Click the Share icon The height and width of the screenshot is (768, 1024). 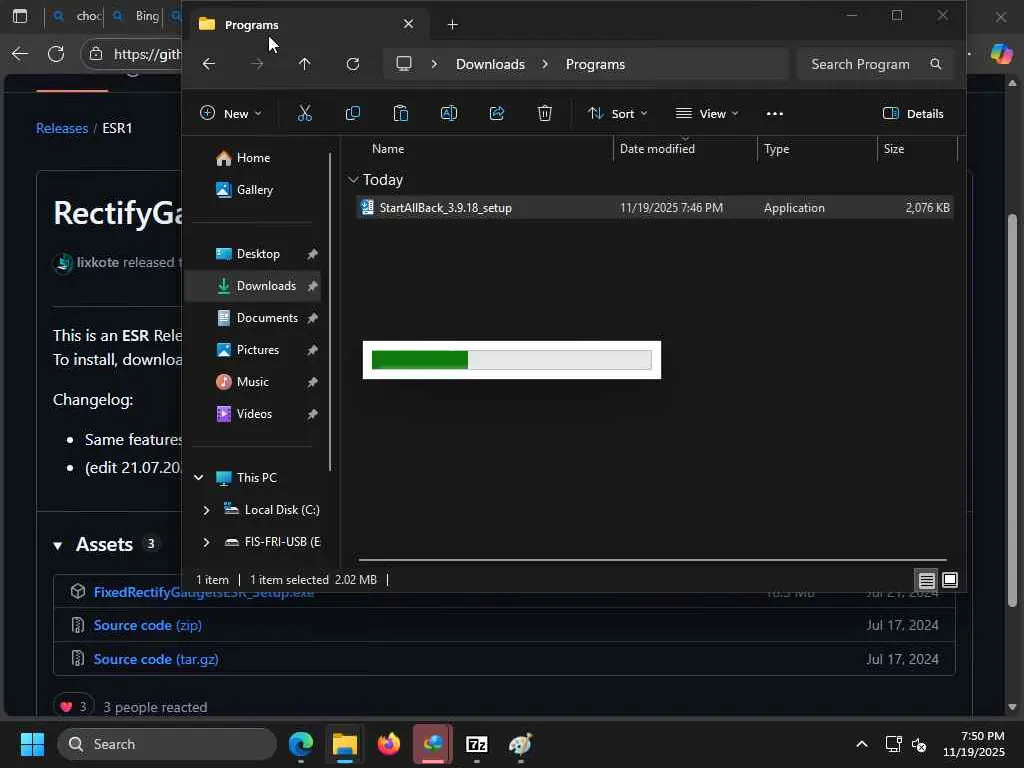pos(497,114)
